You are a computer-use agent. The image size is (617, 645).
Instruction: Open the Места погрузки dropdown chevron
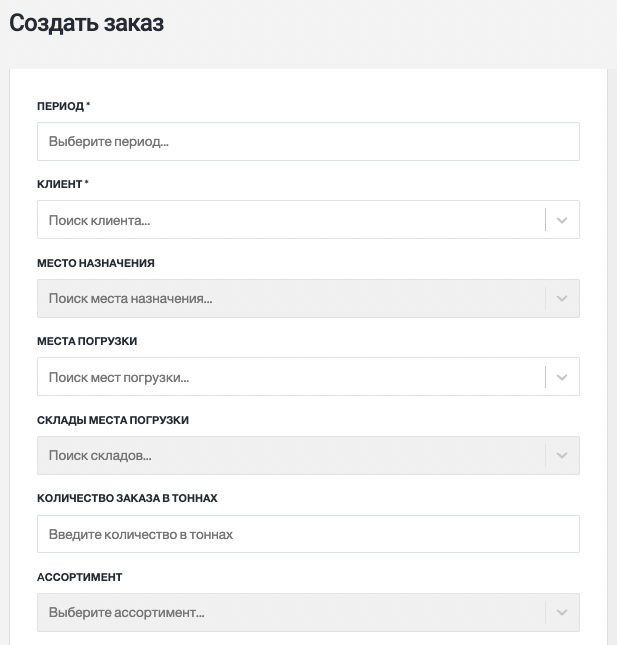pyautogui.click(x=562, y=377)
